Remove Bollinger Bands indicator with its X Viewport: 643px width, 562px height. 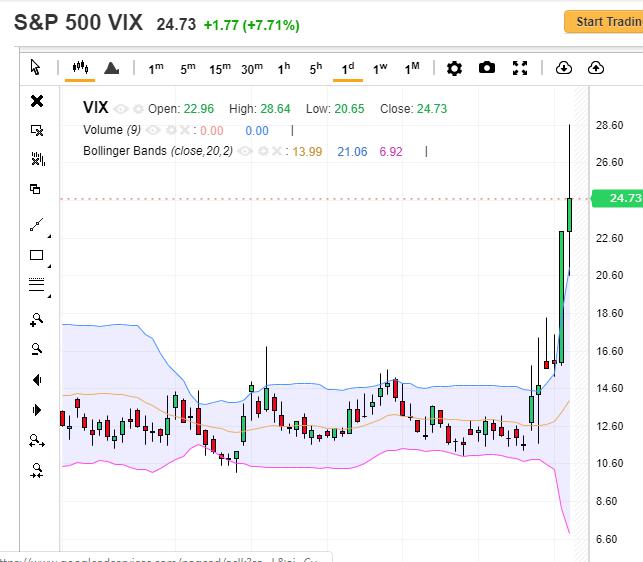pos(277,151)
